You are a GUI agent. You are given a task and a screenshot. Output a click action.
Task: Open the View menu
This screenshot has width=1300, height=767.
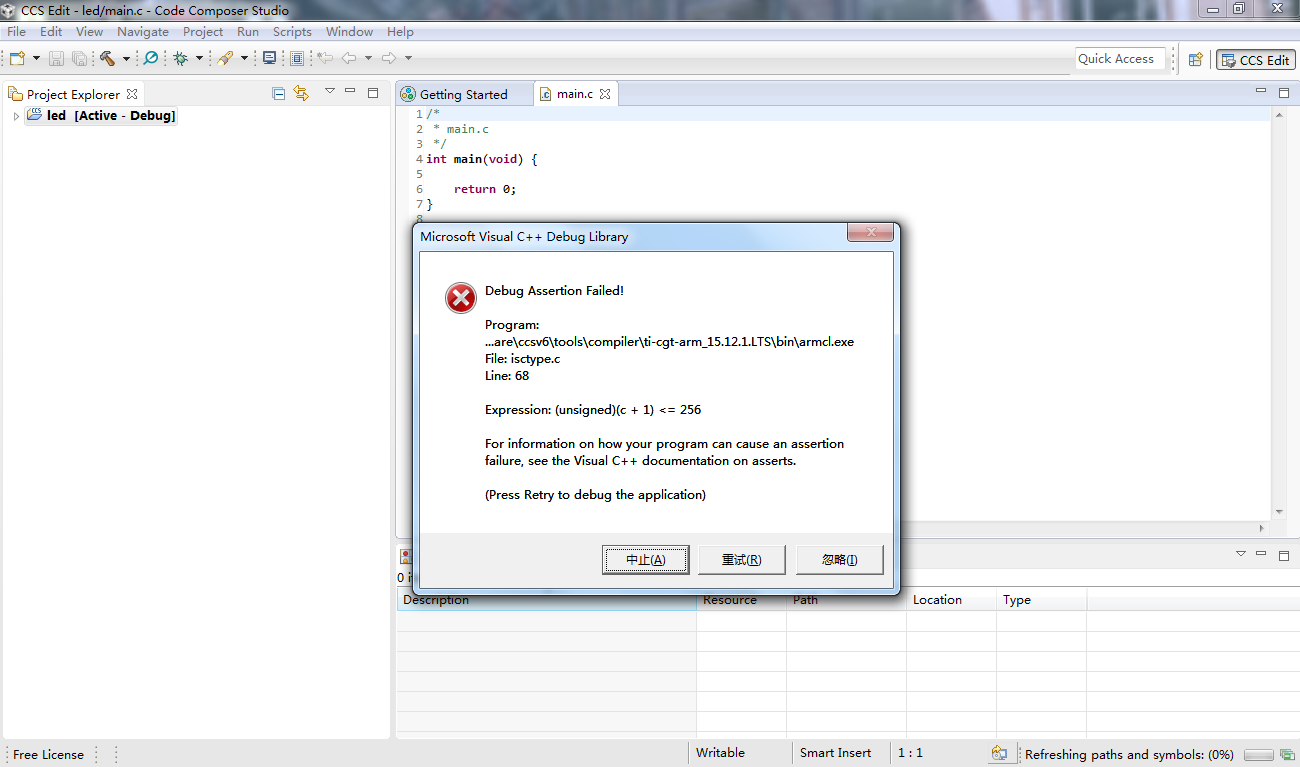click(x=89, y=32)
